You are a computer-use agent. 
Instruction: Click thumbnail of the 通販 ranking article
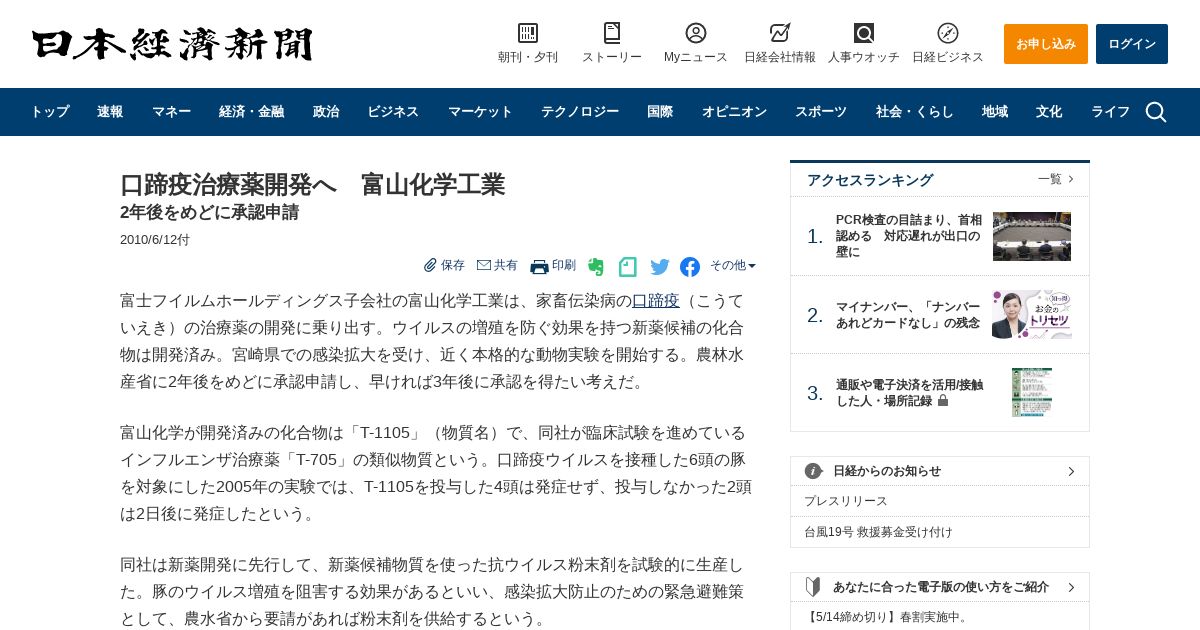[x=1032, y=393]
